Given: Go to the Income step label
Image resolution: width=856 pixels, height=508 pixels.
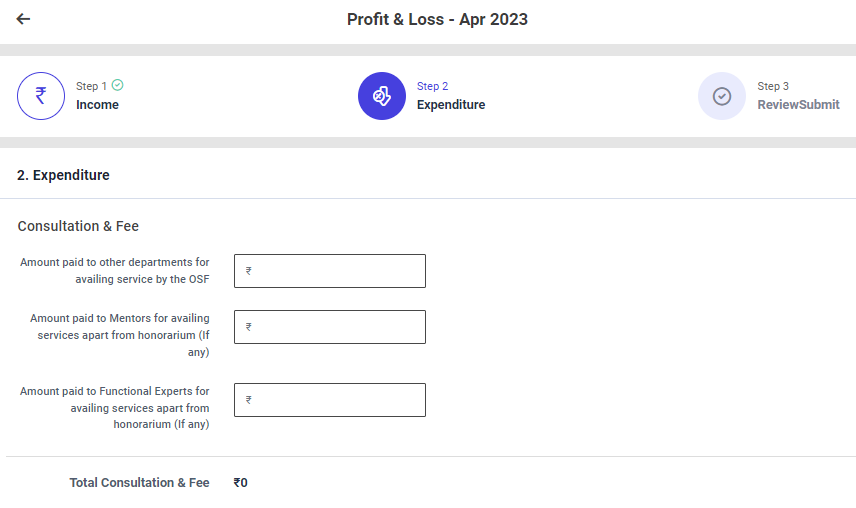Looking at the screenshot, I should click(x=97, y=105).
